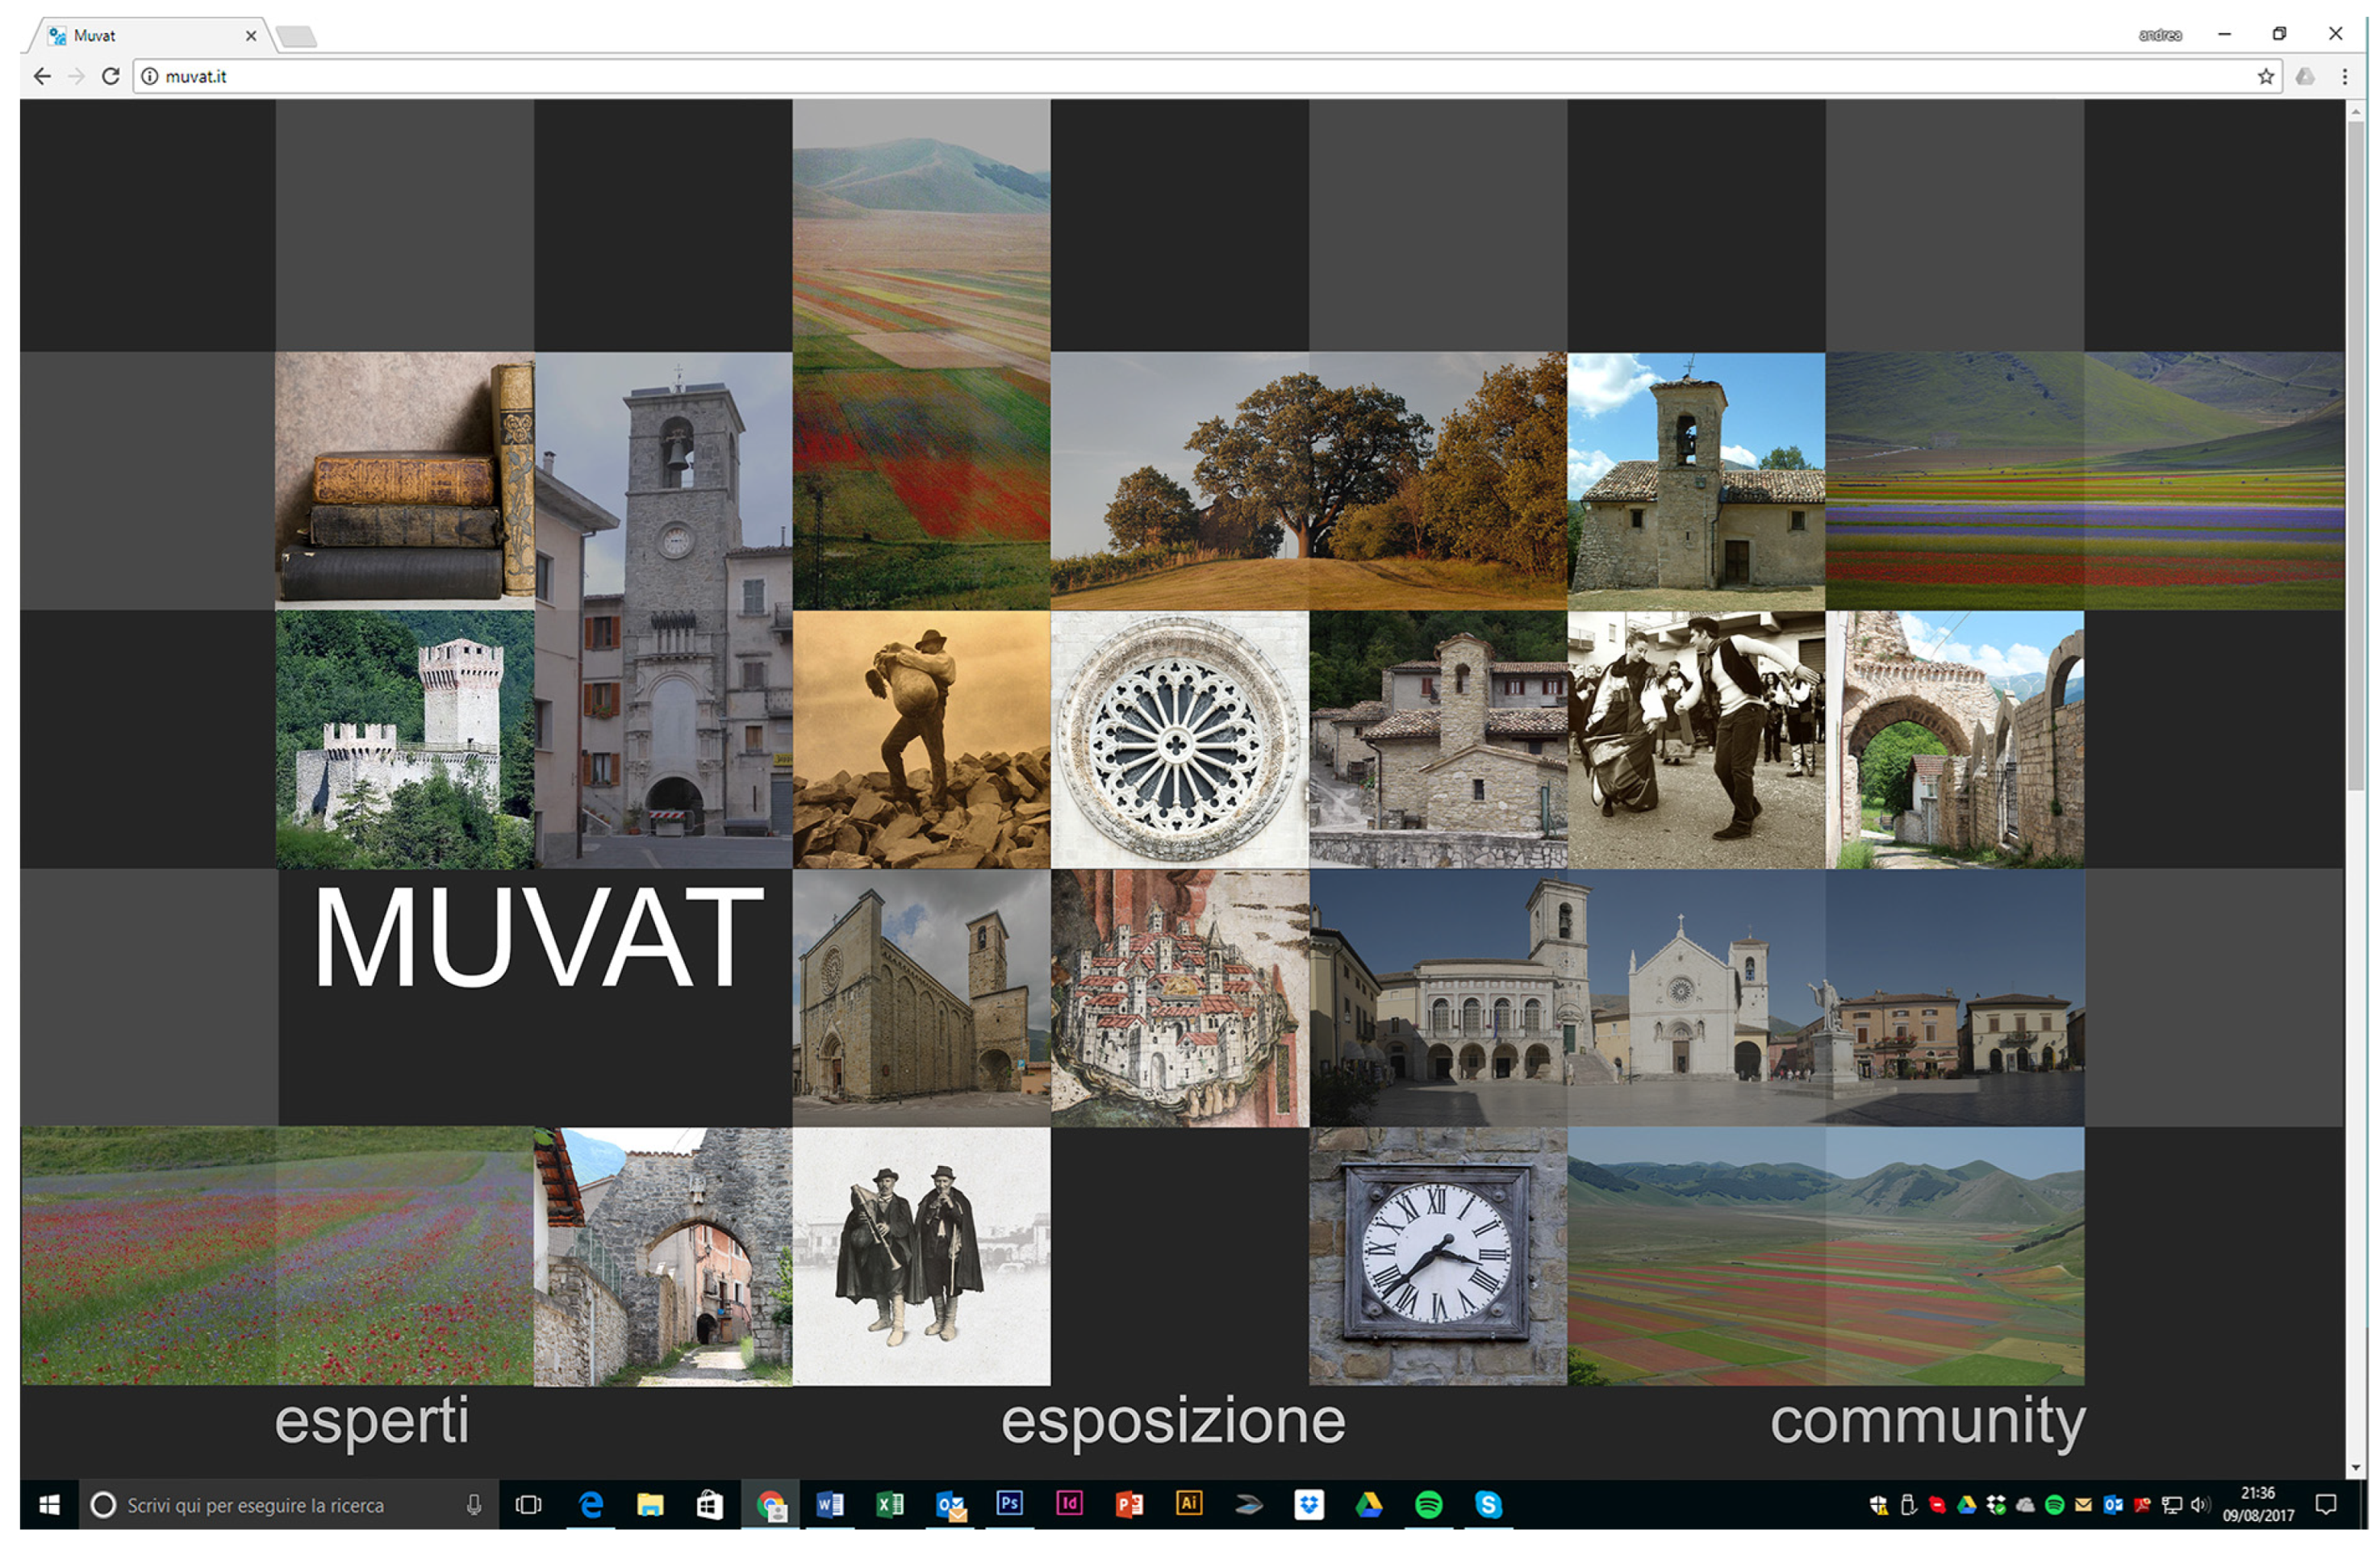This screenshot has width=2380, height=1547.
Task: Open Illustrator from the taskbar
Action: pyautogui.click(x=1188, y=1504)
